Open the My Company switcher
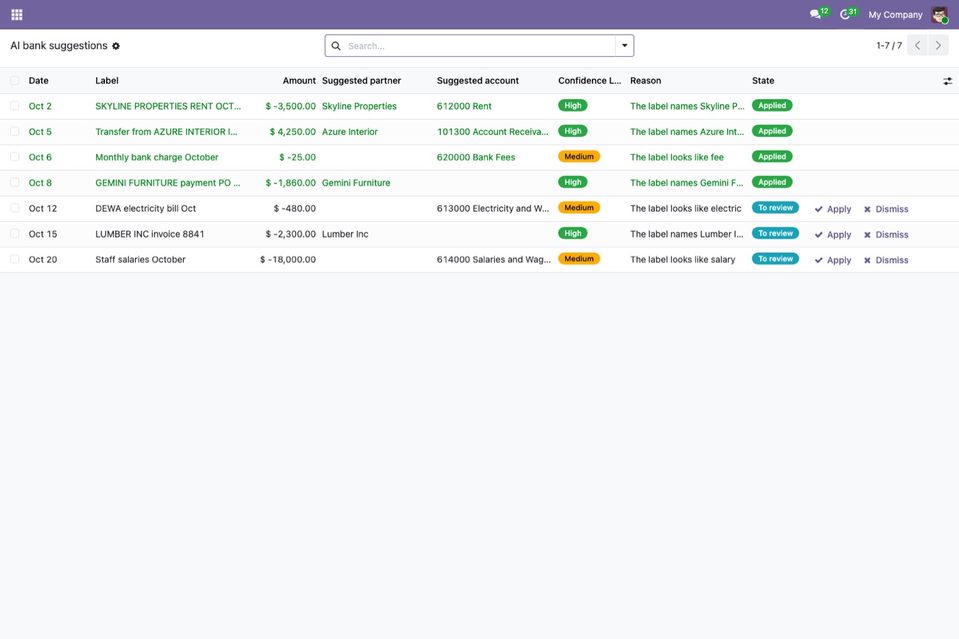Viewport: 959px width, 639px height. tap(895, 15)
